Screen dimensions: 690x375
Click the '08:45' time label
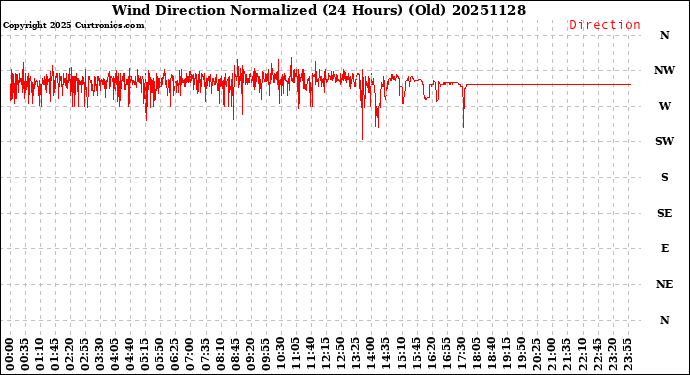tap(235, 355)
